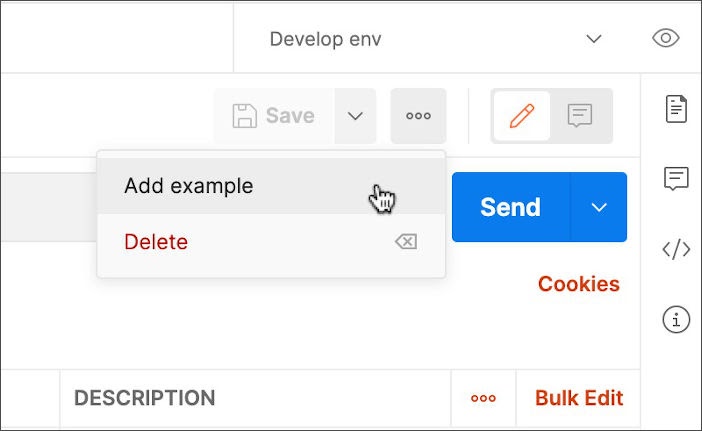Click the backspace icon beside Delete
702x431 pixels.
(x=405, y=242)
